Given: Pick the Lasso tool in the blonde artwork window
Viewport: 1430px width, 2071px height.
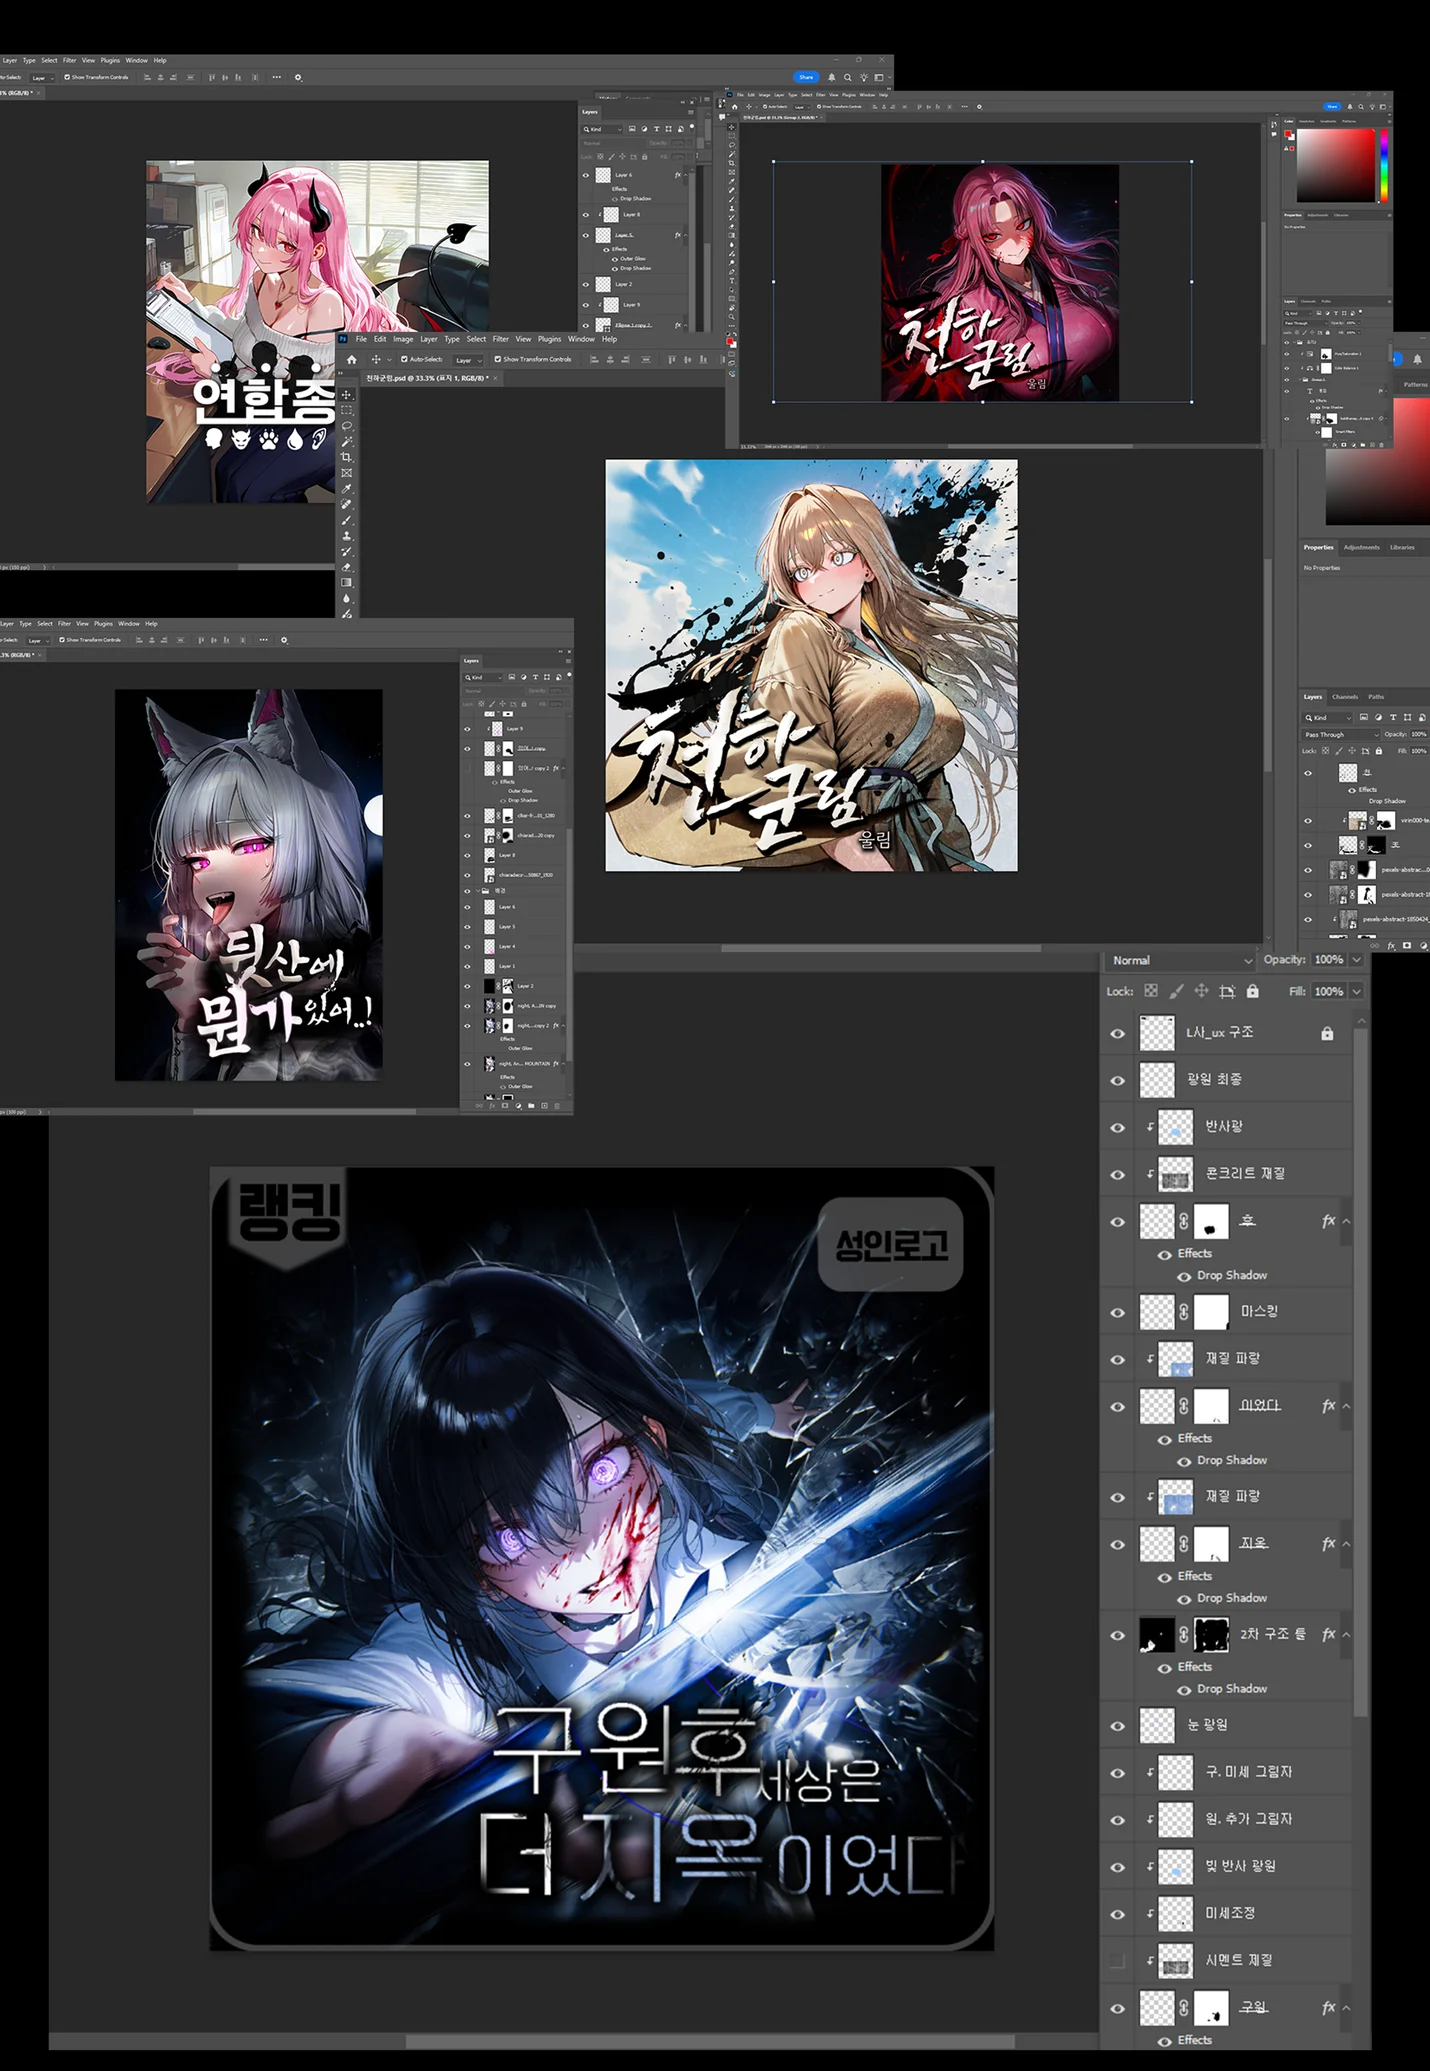Looking at the screenshot, I should tap(347, 426).
